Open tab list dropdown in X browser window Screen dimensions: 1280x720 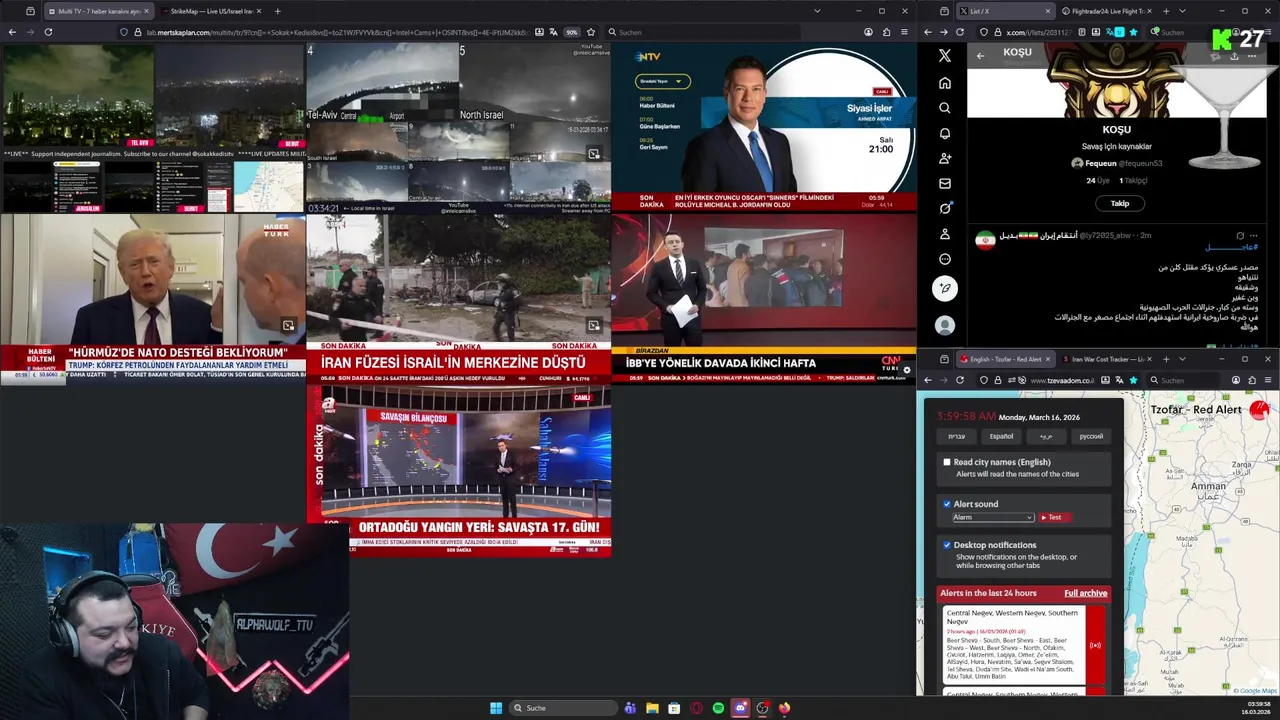(x=1182, y=11)
